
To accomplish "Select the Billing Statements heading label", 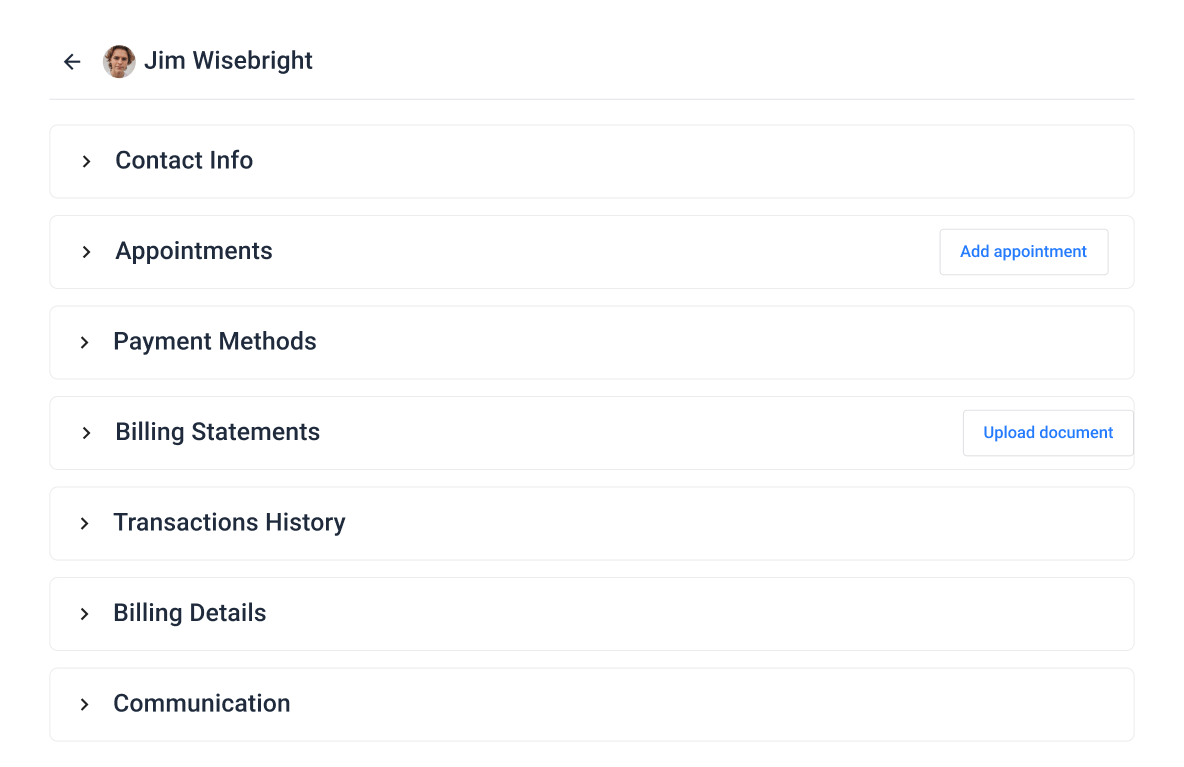I will click(x=218, y=432).
